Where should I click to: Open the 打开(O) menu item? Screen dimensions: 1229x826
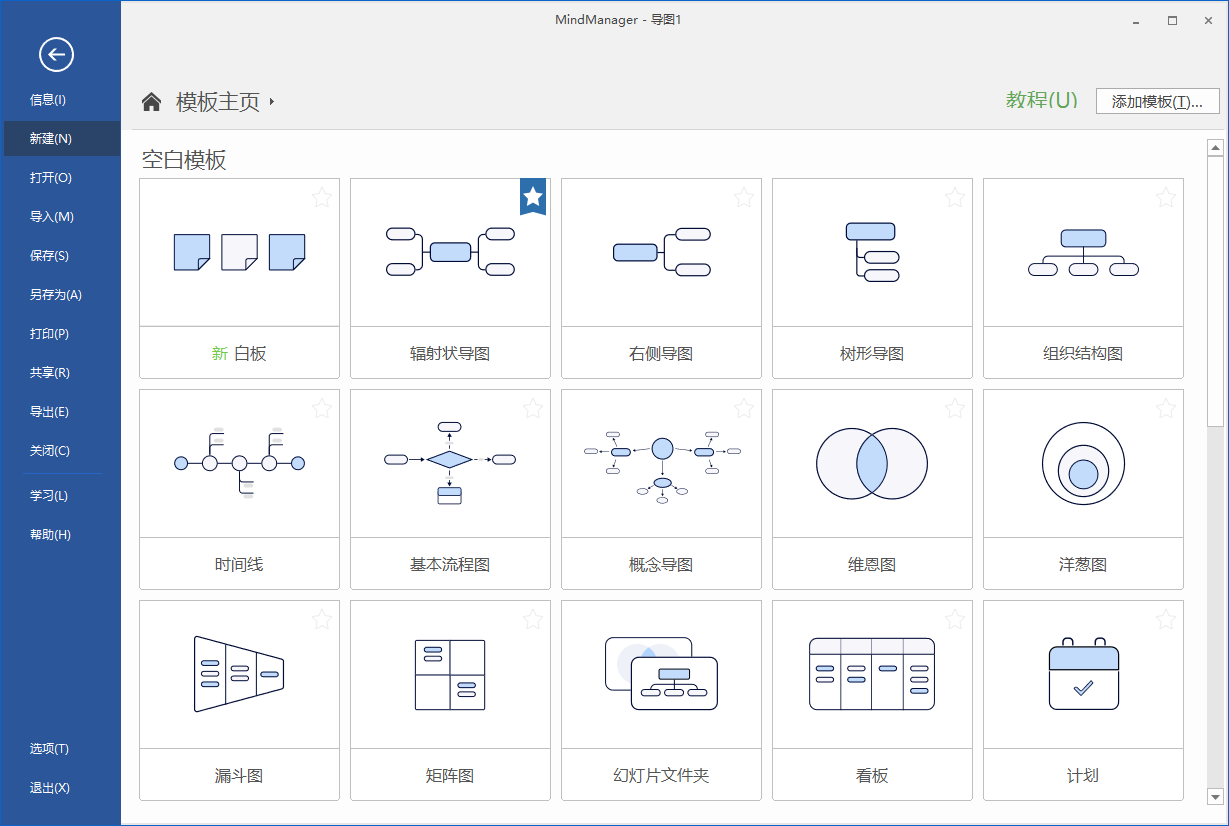click(60, 178)
